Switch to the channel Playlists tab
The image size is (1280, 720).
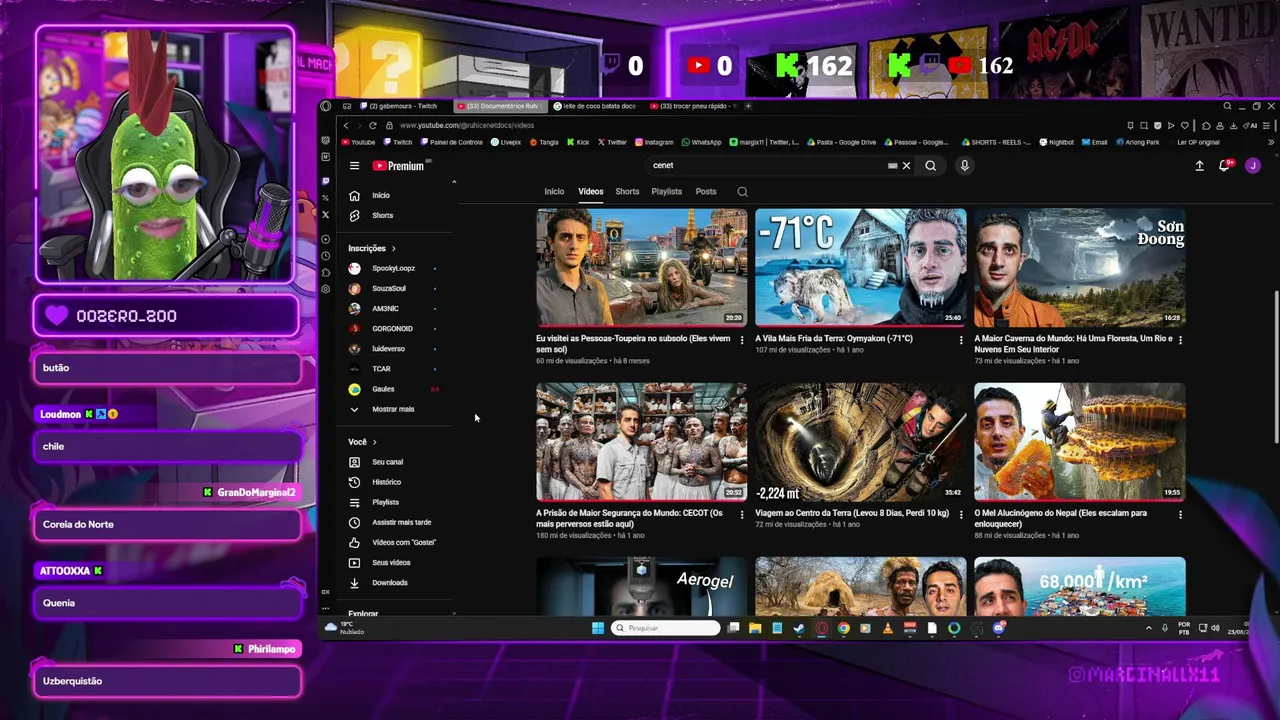[x=666, y=192]
